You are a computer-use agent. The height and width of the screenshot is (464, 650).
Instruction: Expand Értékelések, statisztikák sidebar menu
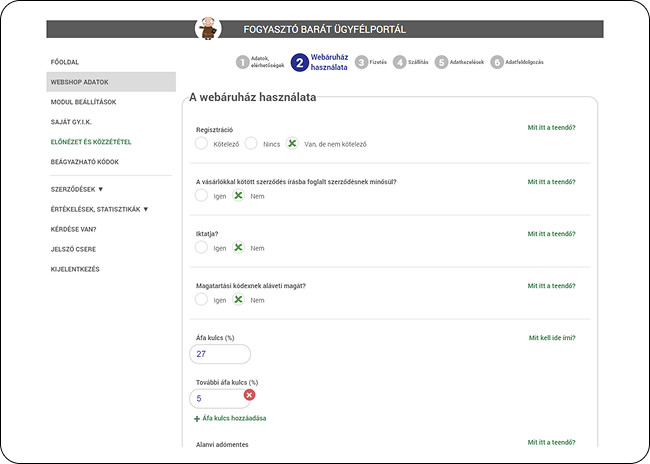pyautogui.click(x=98, y=209)
